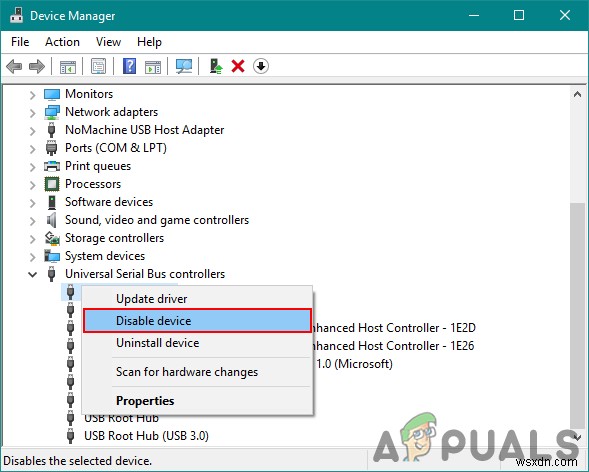Click the Update device driver toolbar icon
The height and width of the screenshot is (472, 589).
point(216,66)
